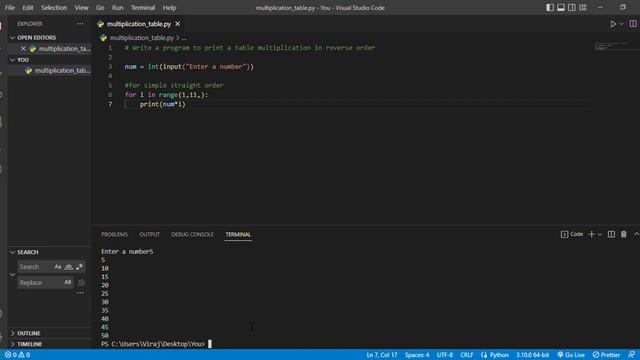Collapse the Replace field chevron toggle
This screenshot has height=360, width=640.
(x=13, y=275)
